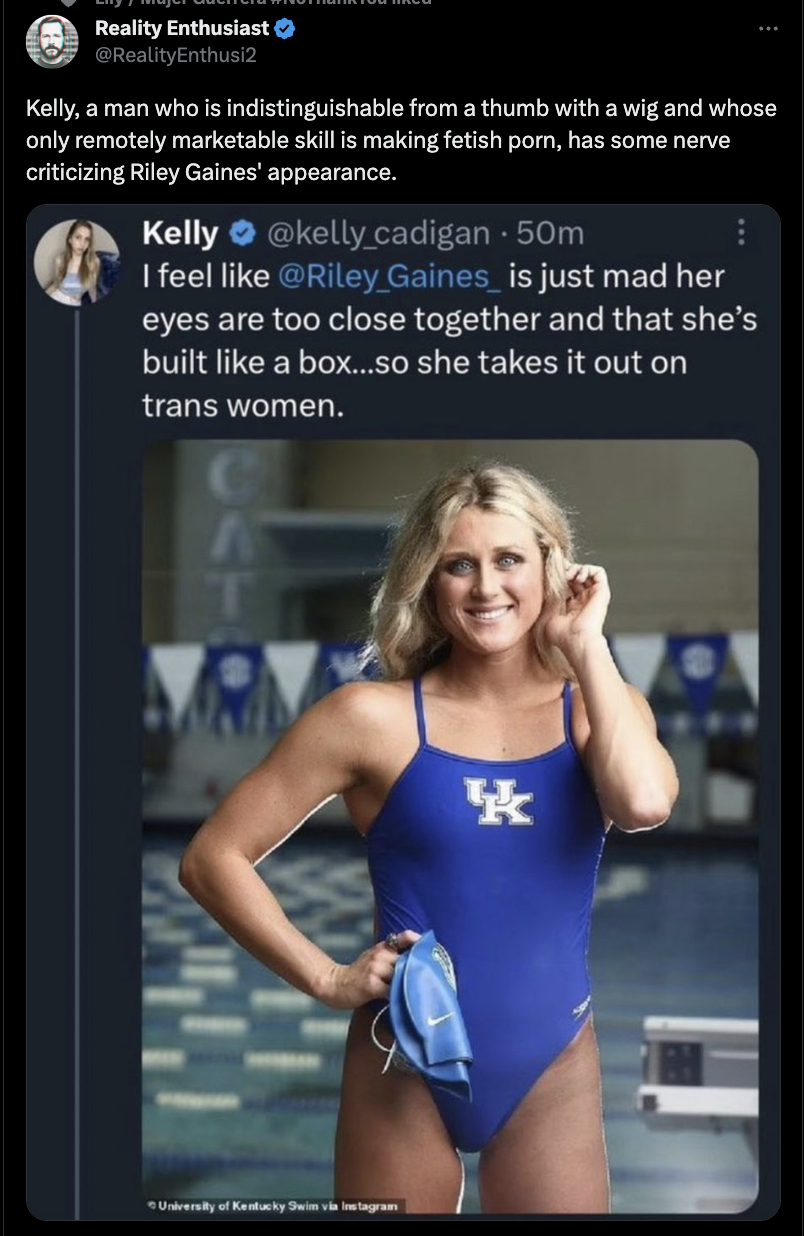Click the Kelly display name in quote
Viewport: 804px width, 1236px height.
(180, 234)
